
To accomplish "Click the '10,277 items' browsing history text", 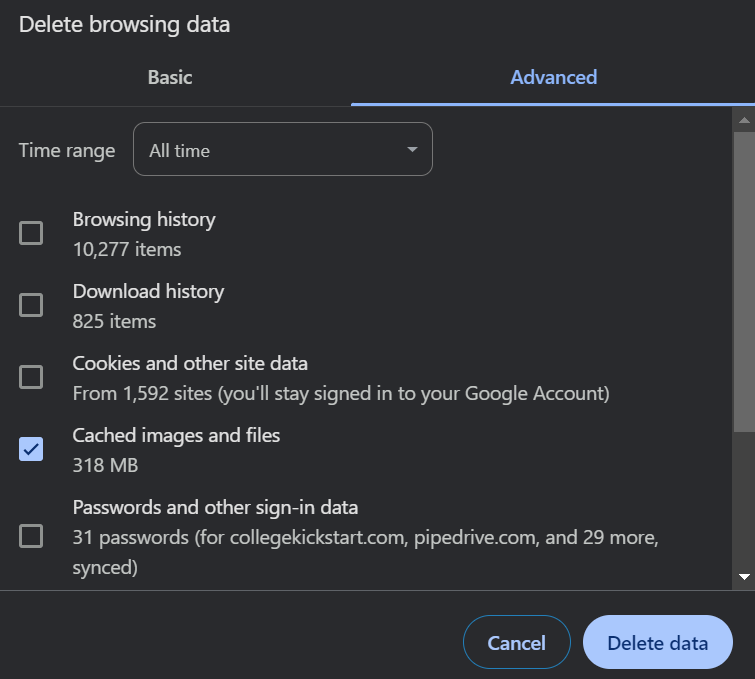I will point(127,249).
